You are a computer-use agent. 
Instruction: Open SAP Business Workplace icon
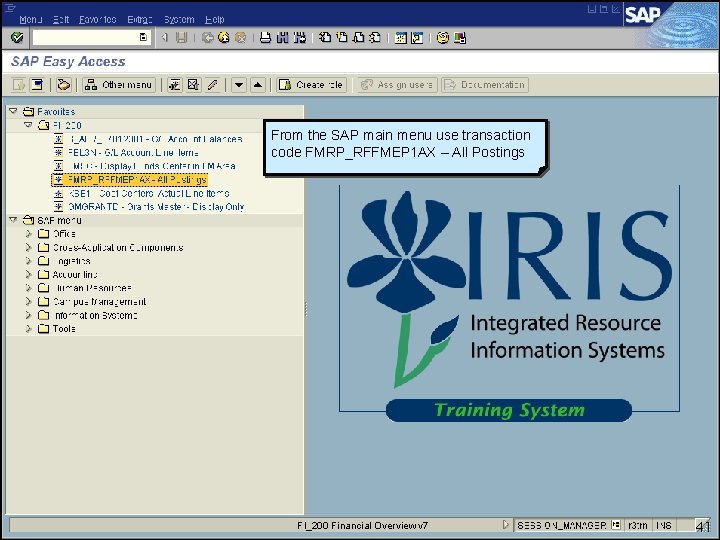(x=63, y=84)
